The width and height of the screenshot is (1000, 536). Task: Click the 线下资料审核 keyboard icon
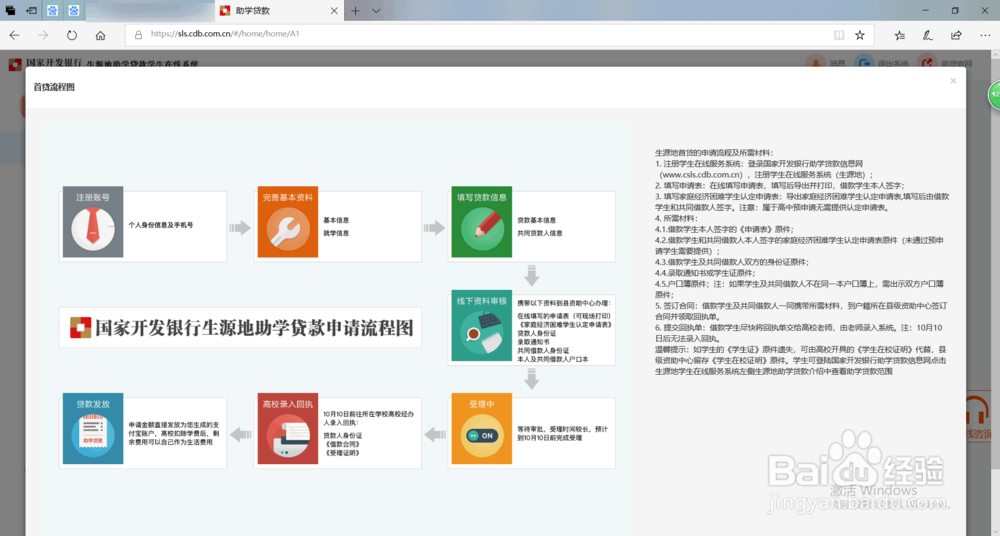tap(483, 332)
